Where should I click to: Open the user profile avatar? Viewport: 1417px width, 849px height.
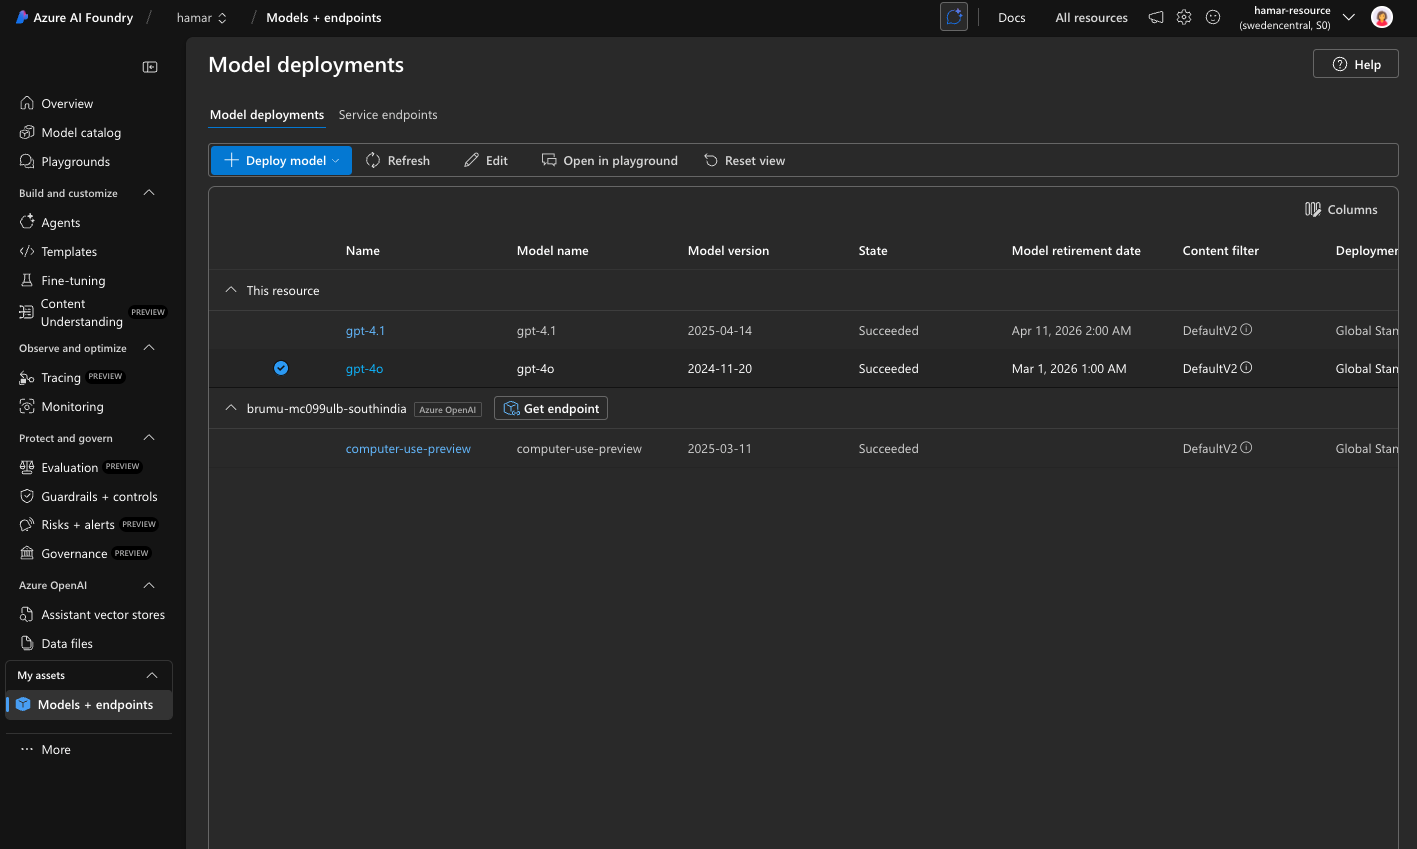[1381, 17]
